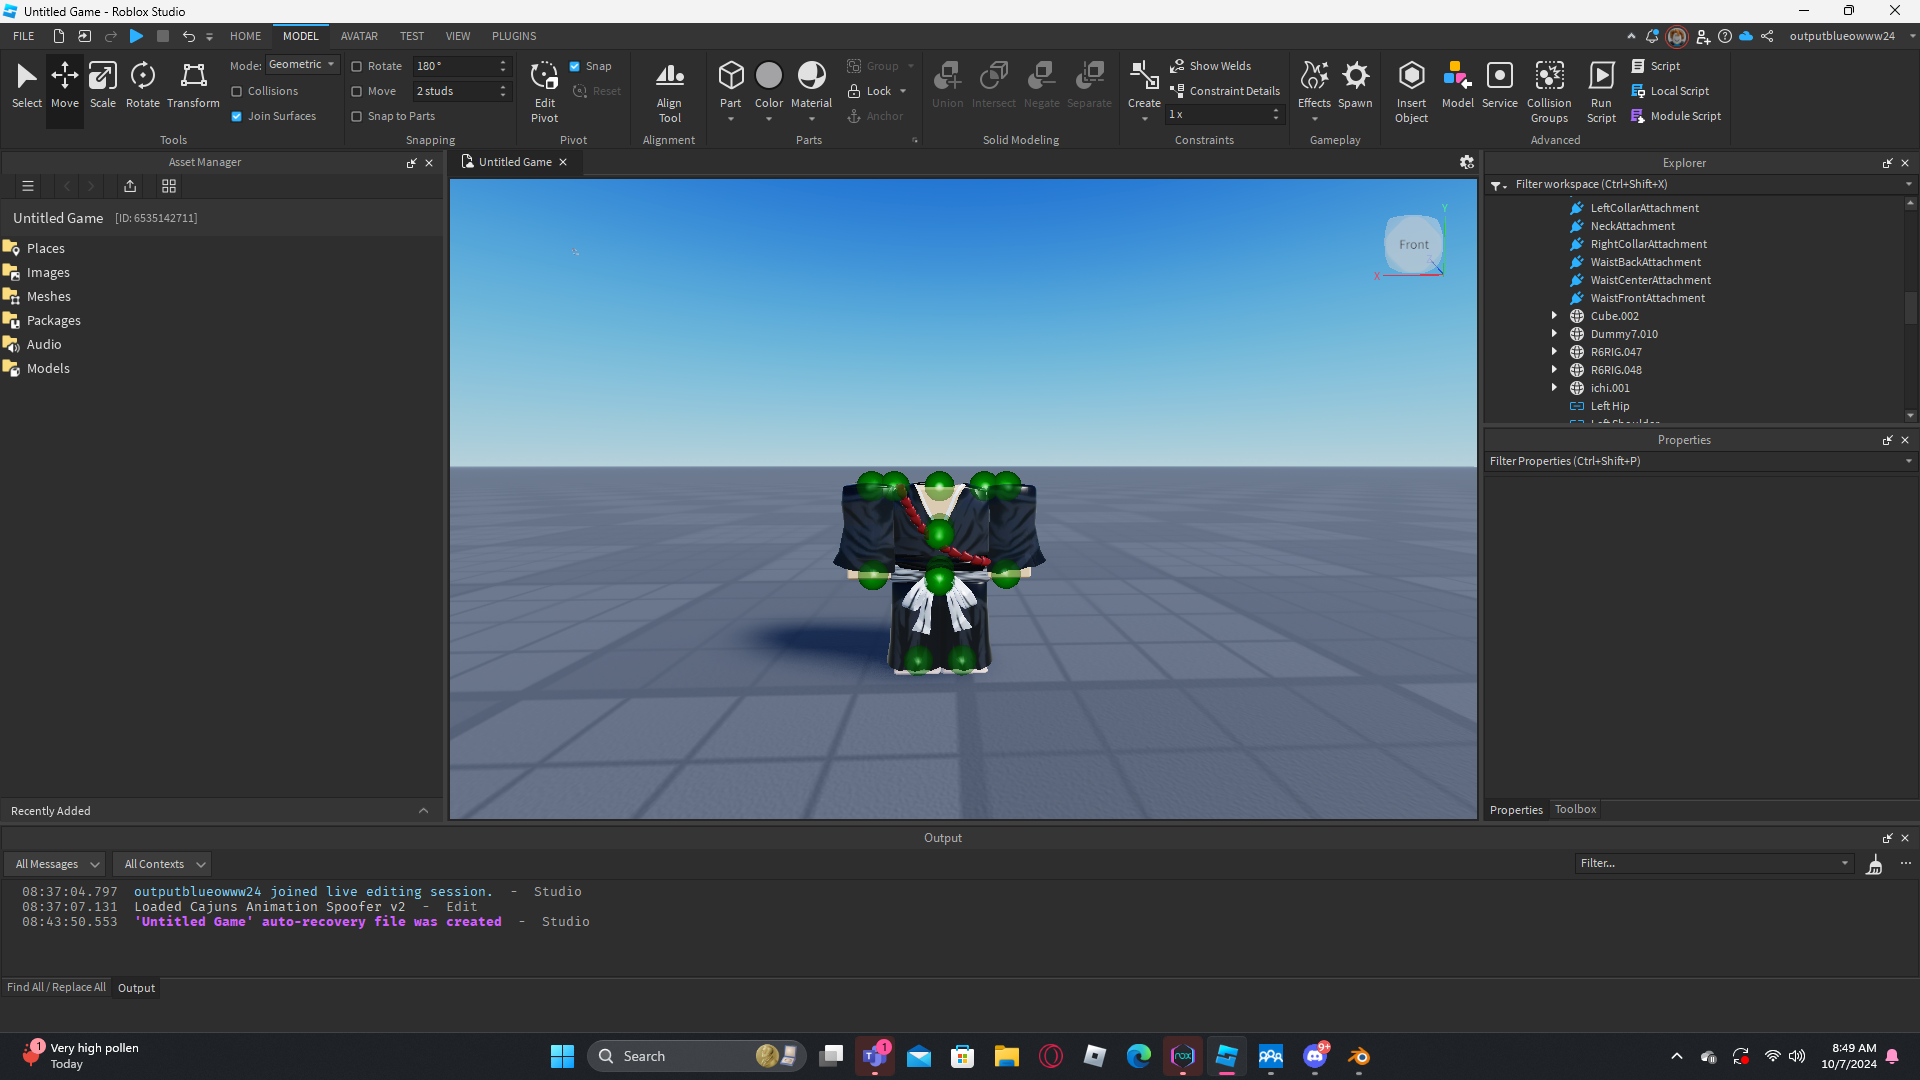Image resolution: width=1920 pixels, height=1080 pixels.
Task: Enable the Collisions checkbox
Action: point(237,91)
